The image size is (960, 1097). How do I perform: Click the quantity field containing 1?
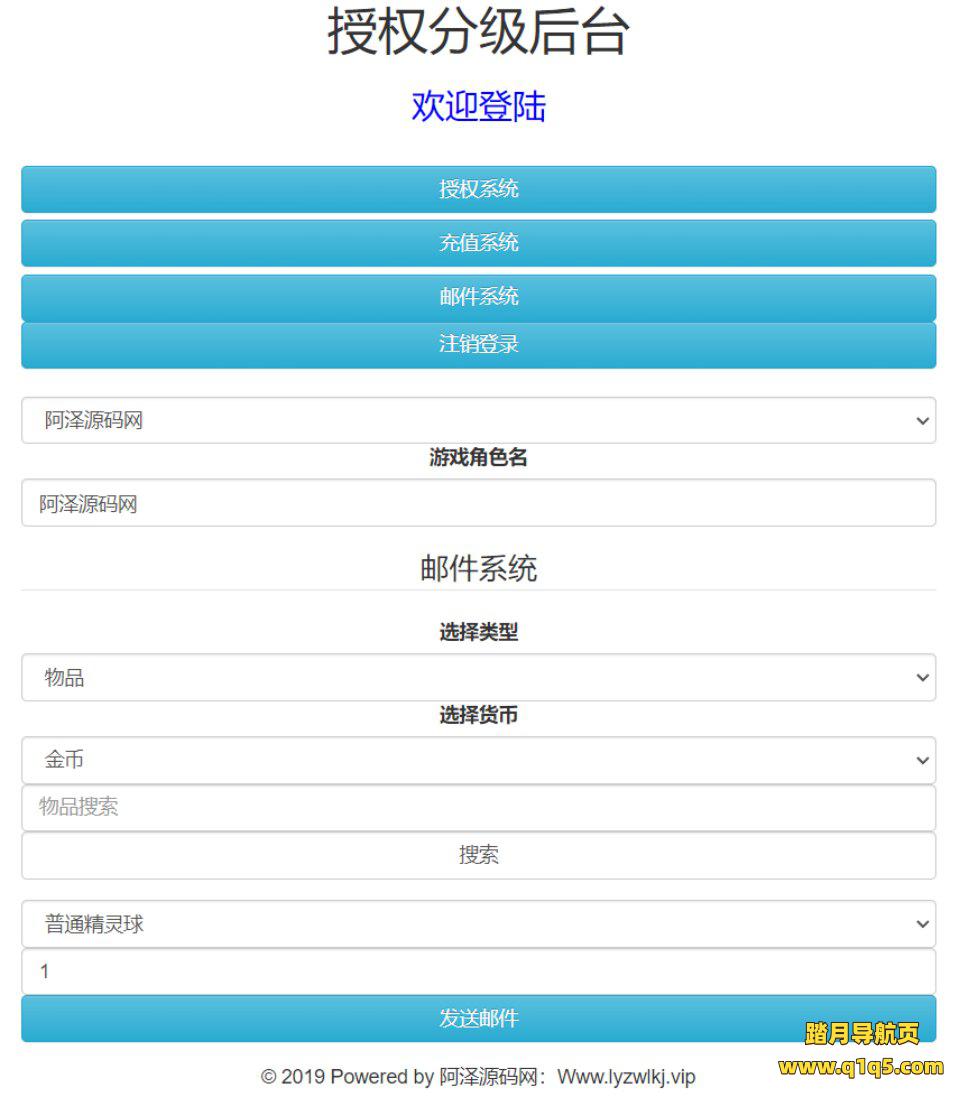pos(478,971)
